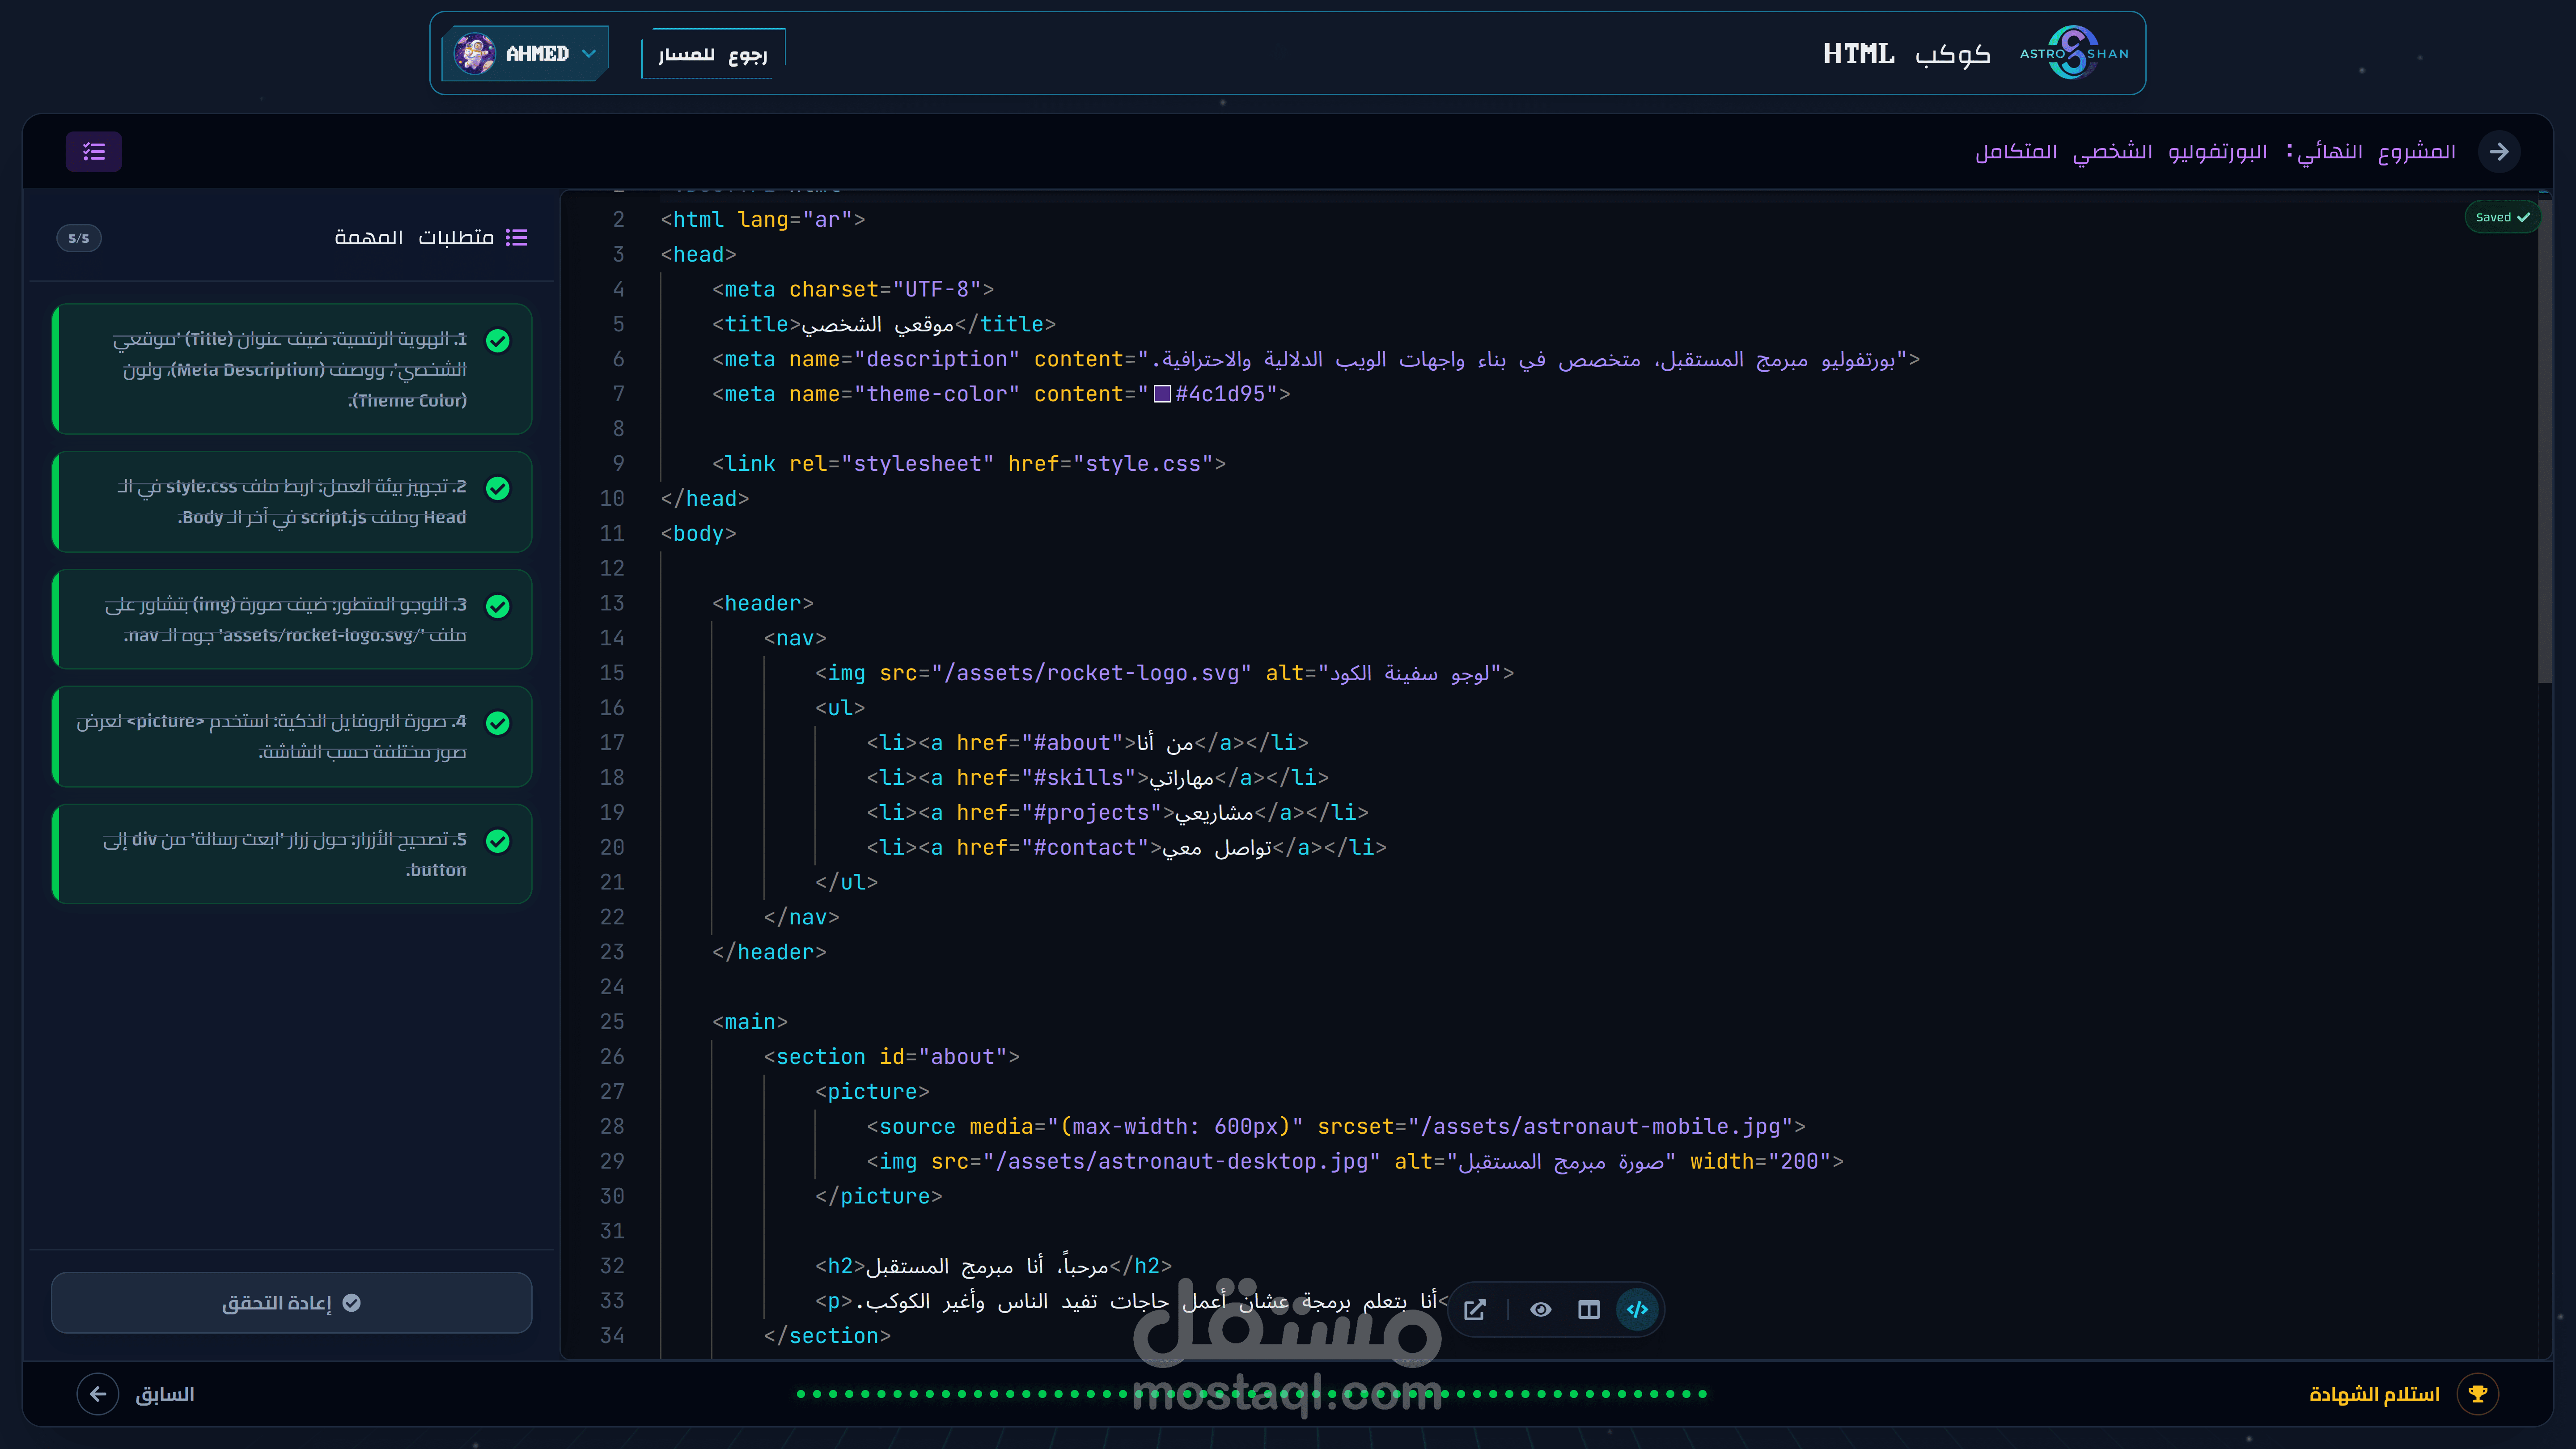Click the purple task list toggle icon

coord(94,151)
